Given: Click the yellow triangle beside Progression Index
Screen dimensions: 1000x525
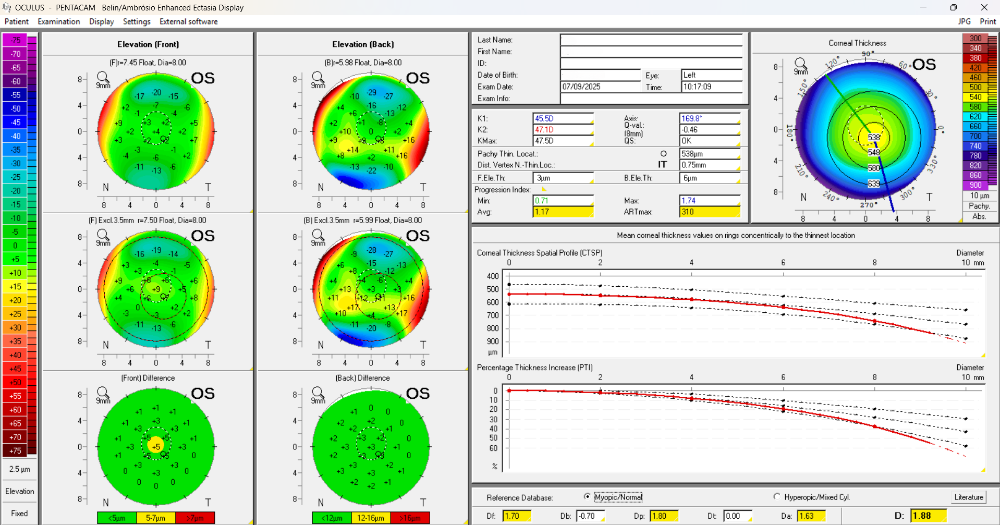Looking at the screenshot, I should coord(543,189).
